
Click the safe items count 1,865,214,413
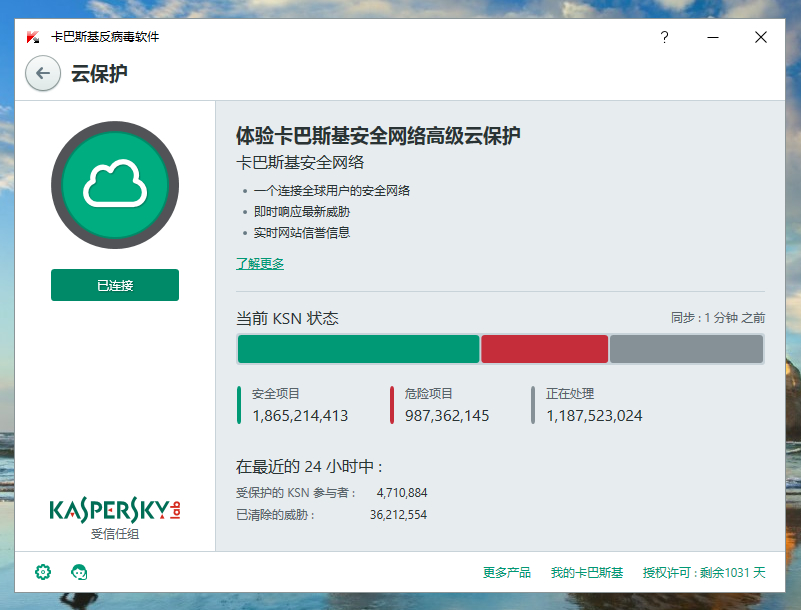[x=300, y=416]
